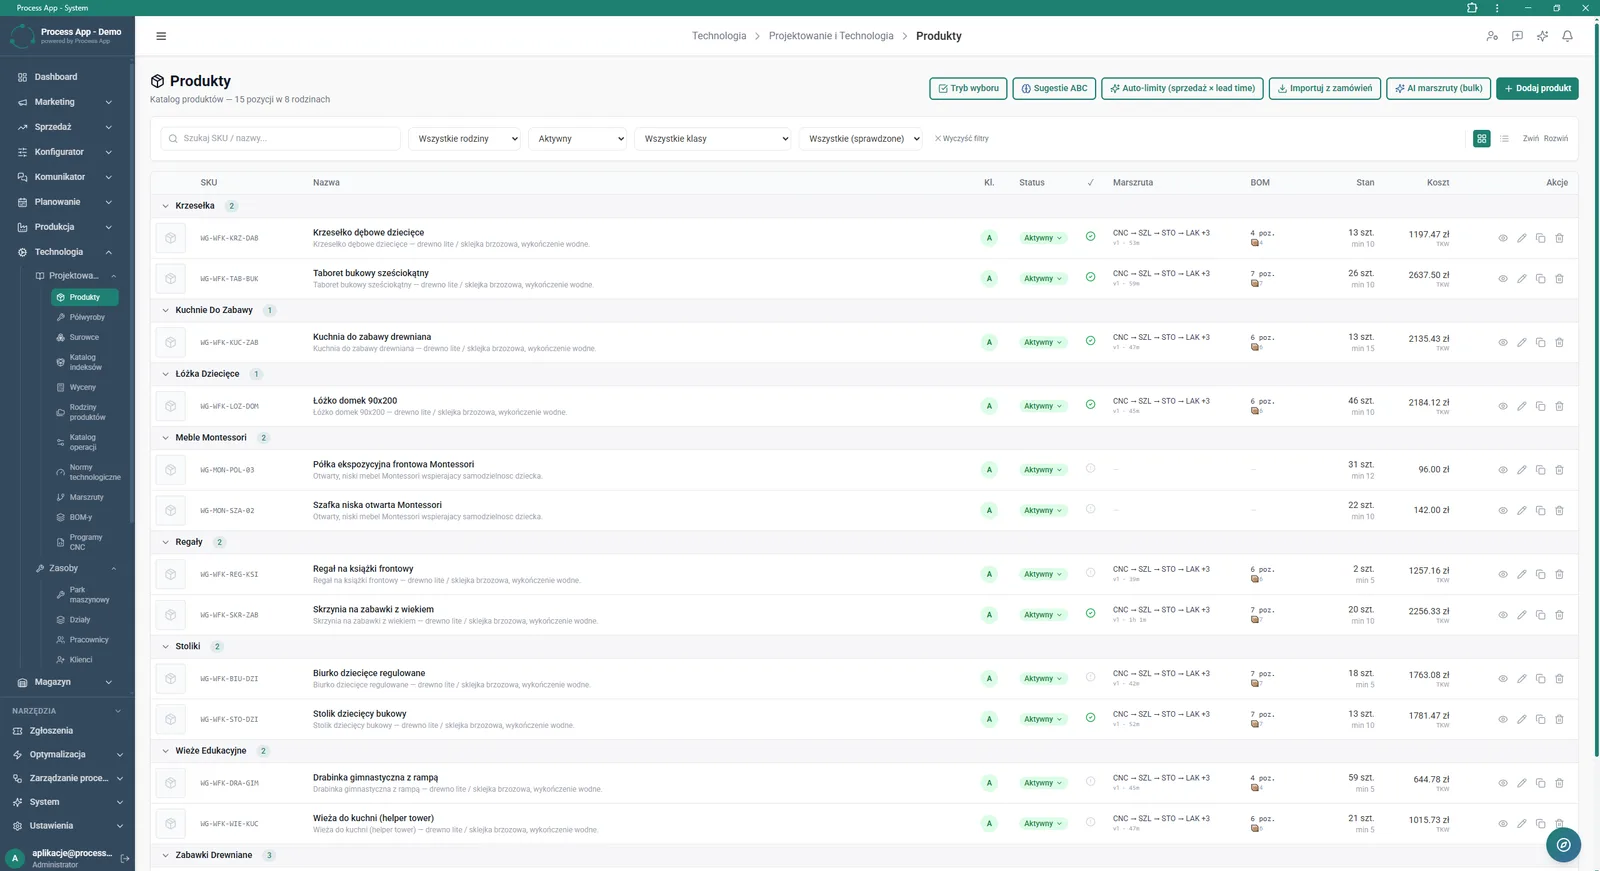The width and height of the screenshot is (1600, 871).
Task: Open the Wszystkie rodziny filter dropdown
Action: tap(465, 139)
